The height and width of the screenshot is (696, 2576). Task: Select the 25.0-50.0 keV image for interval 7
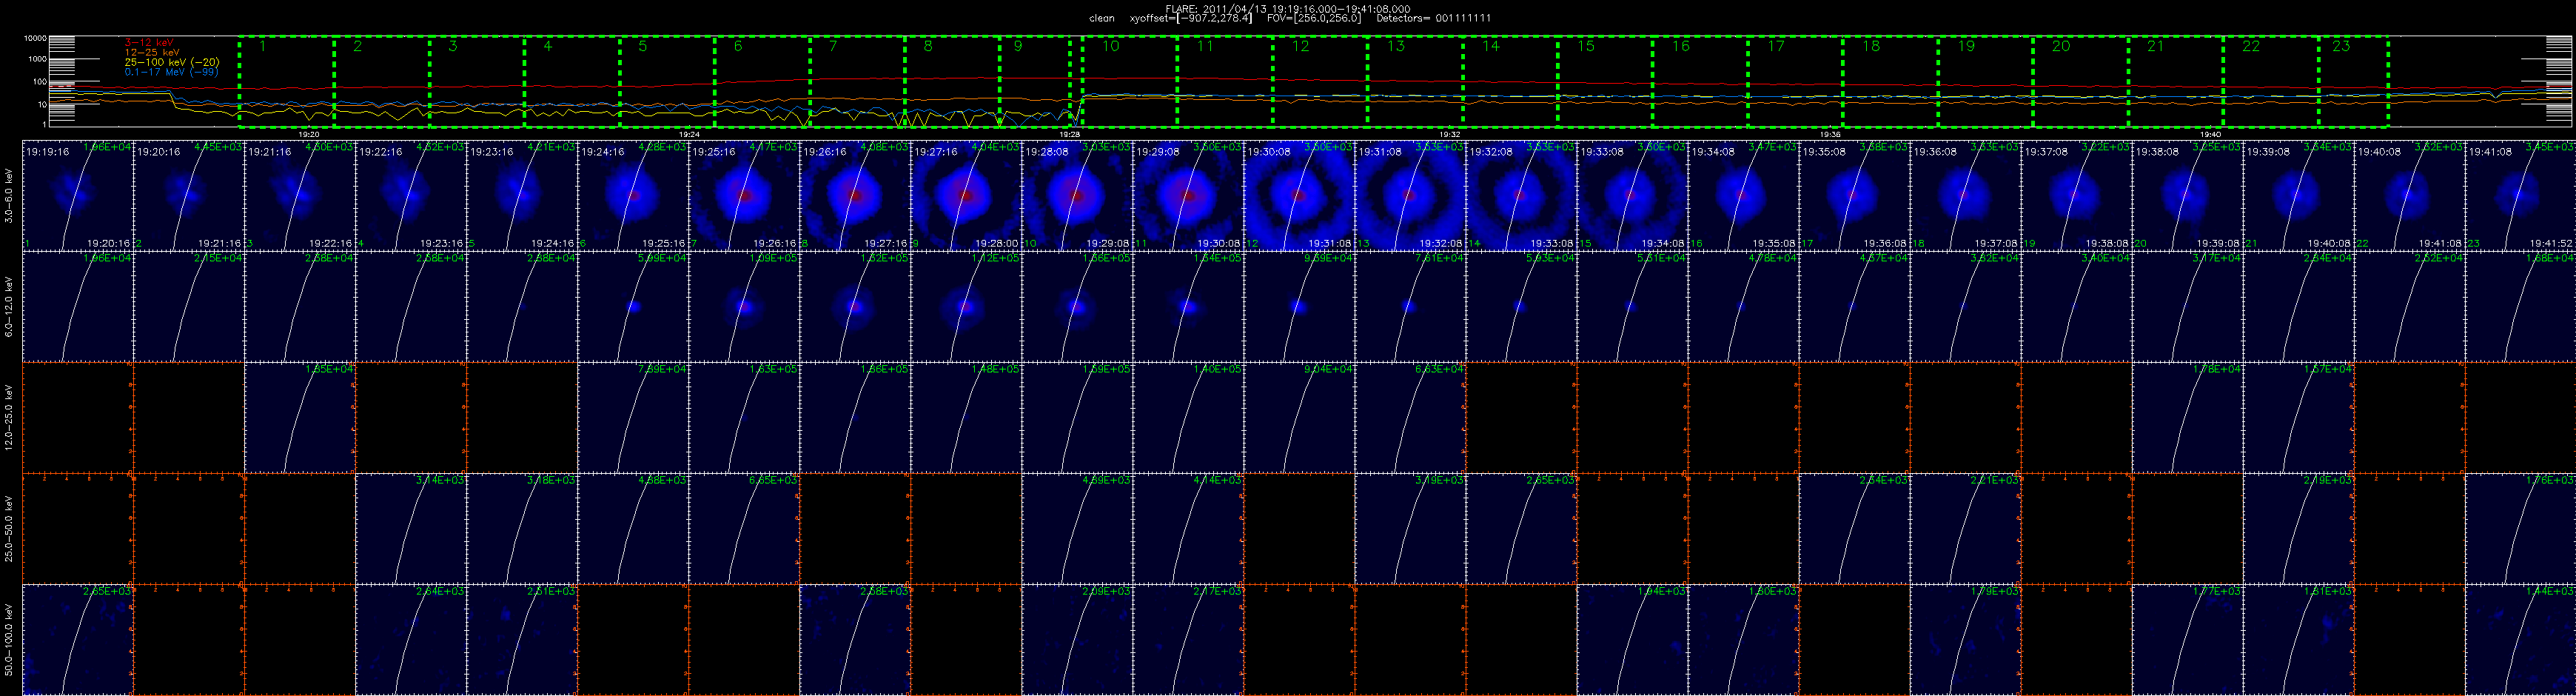[x=744, y=528]
